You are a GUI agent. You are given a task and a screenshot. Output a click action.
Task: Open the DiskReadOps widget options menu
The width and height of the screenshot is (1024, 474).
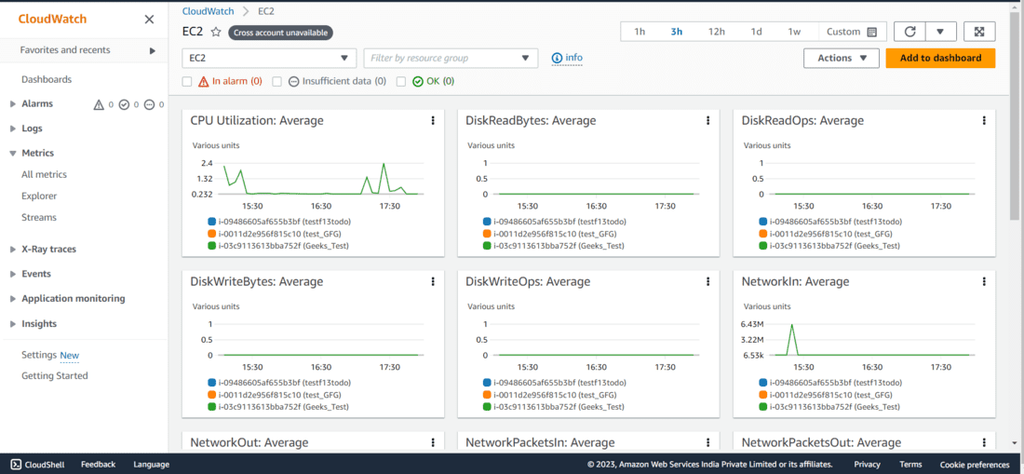click(984, 121)
